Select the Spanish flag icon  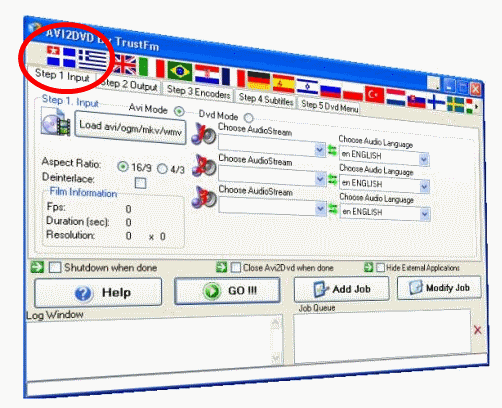(x=284, y=84)
